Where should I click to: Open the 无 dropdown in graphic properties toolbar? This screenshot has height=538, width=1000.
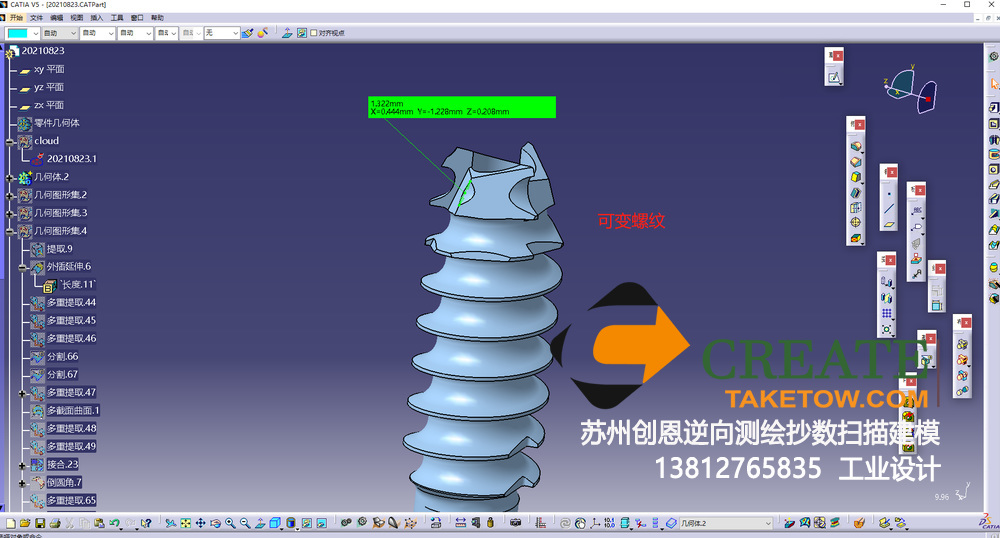tap(235, 33)
